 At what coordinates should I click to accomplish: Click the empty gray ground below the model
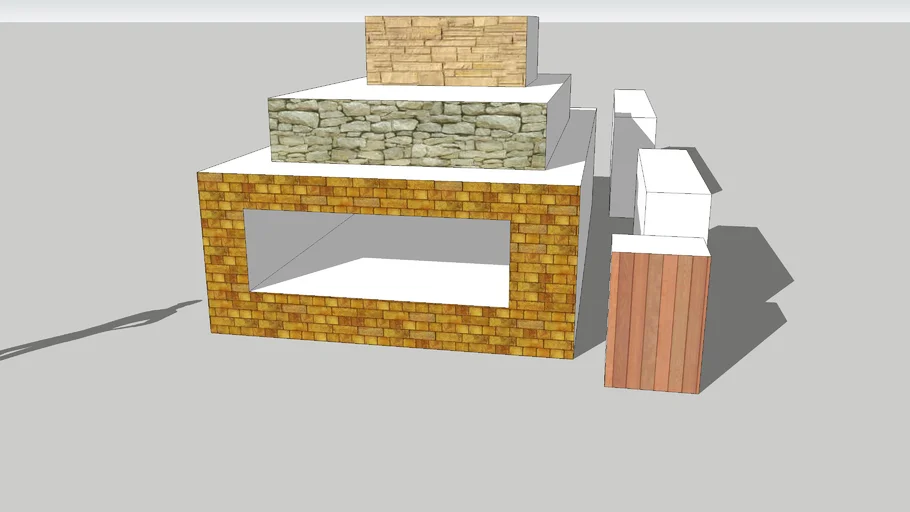point(400,440)
